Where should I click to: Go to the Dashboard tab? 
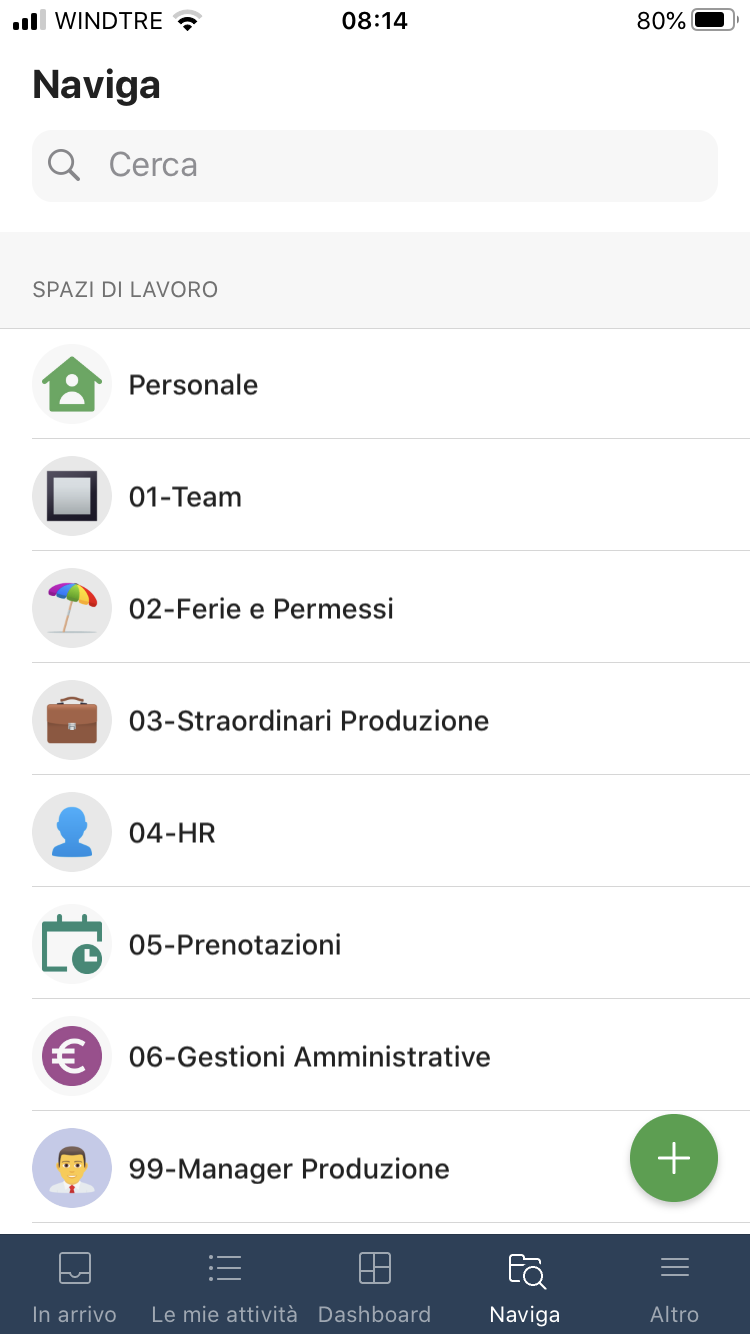coord(375,1285)
